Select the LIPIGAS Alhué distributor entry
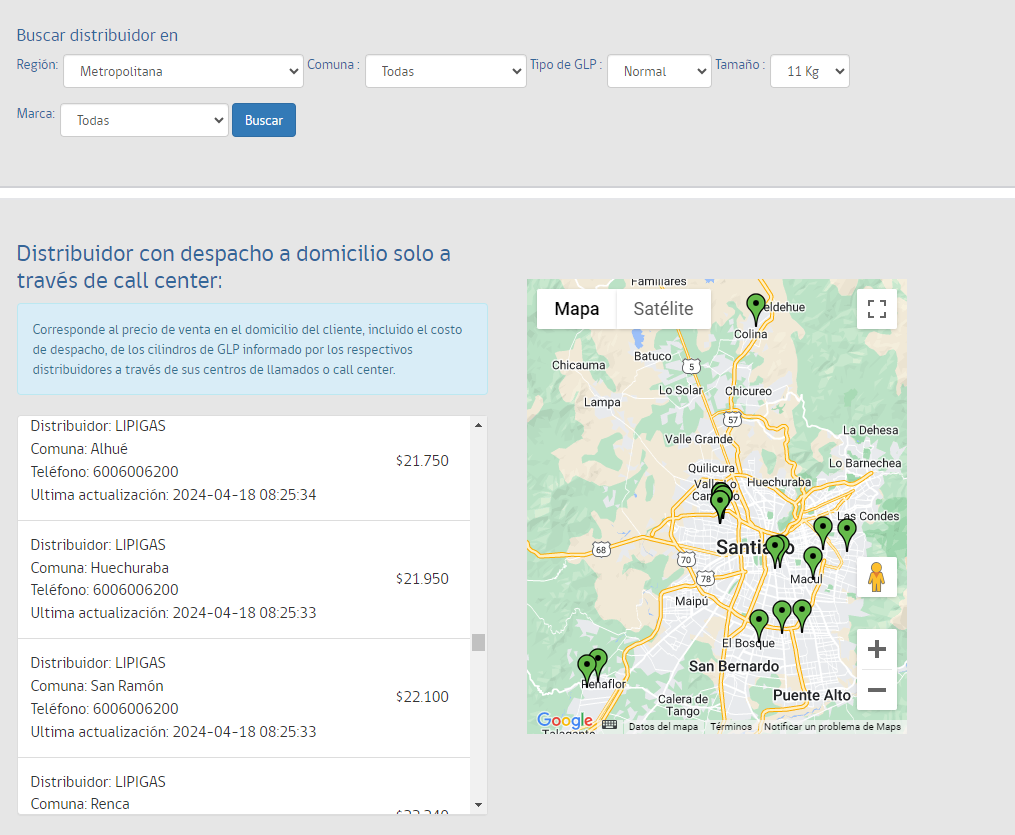 click(243, 467)
